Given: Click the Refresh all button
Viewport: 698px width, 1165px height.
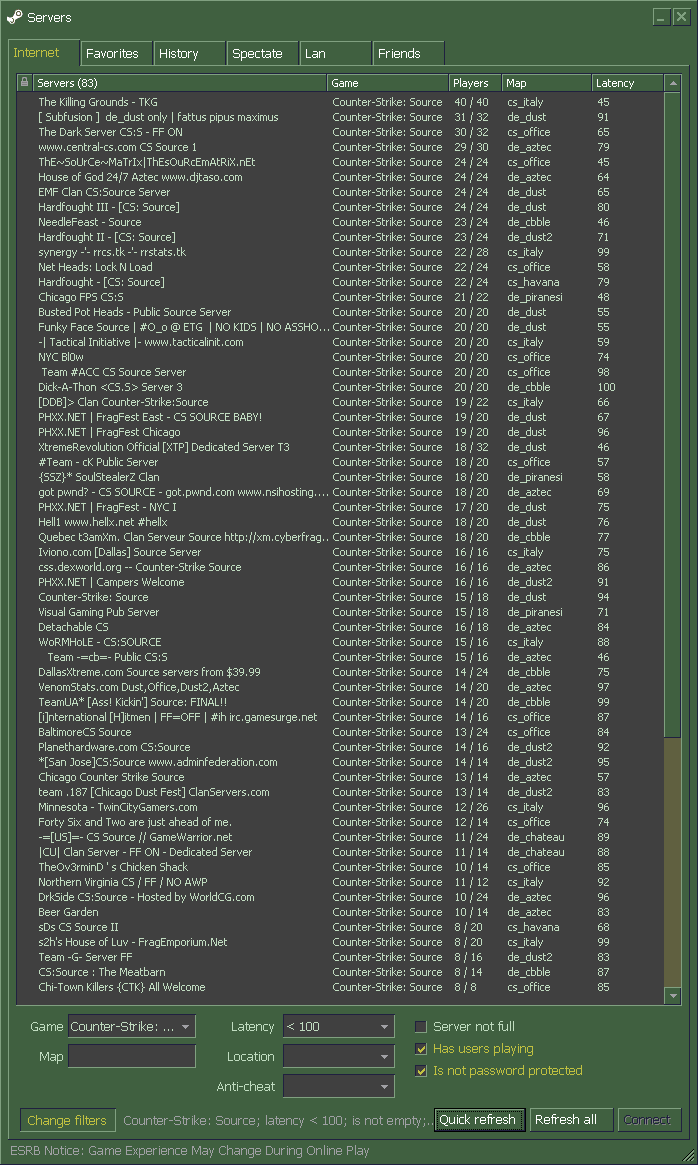Looking at the screenshot, I should pos(570,1120).
